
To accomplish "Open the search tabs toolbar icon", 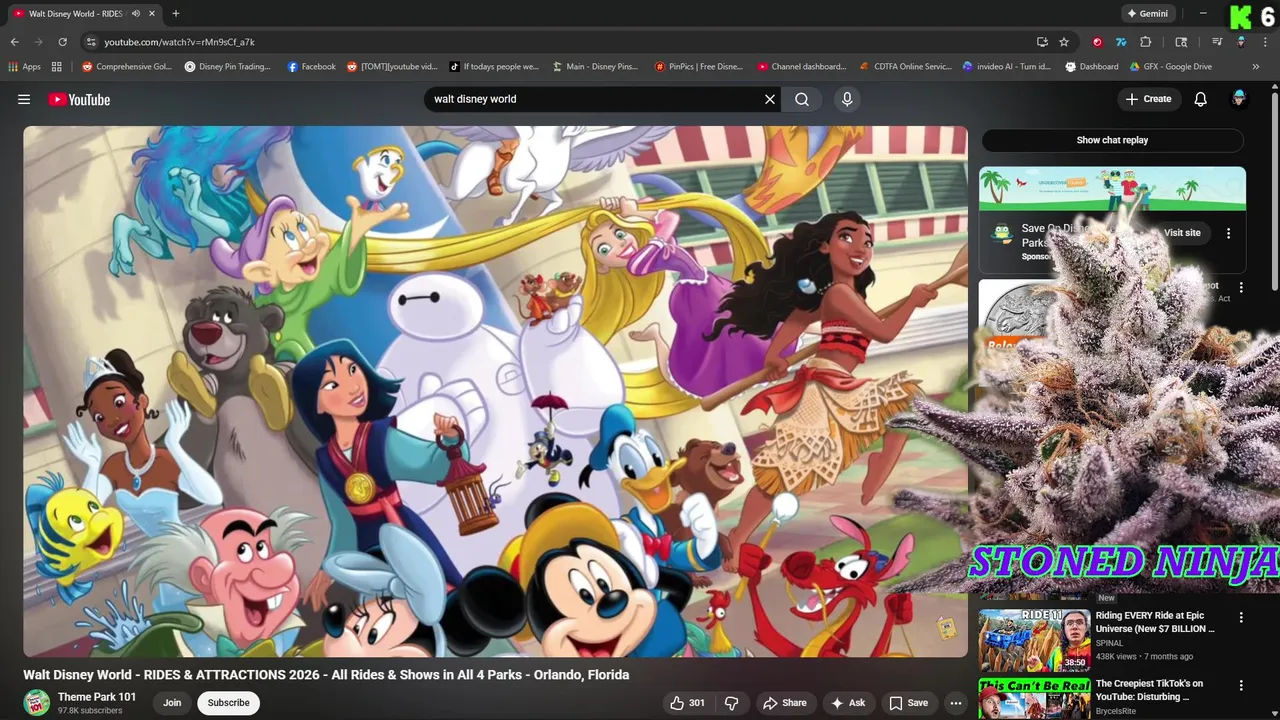I will 1181,42.
